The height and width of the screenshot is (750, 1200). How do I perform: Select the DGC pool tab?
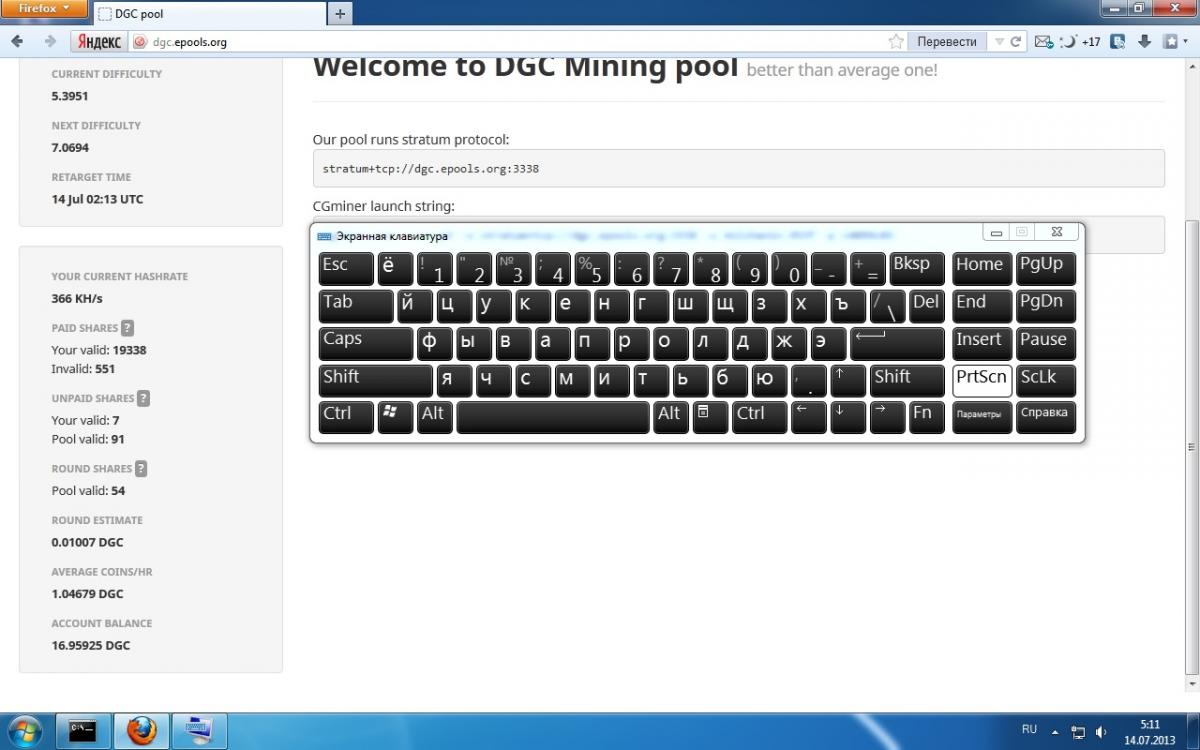point(208,14)
